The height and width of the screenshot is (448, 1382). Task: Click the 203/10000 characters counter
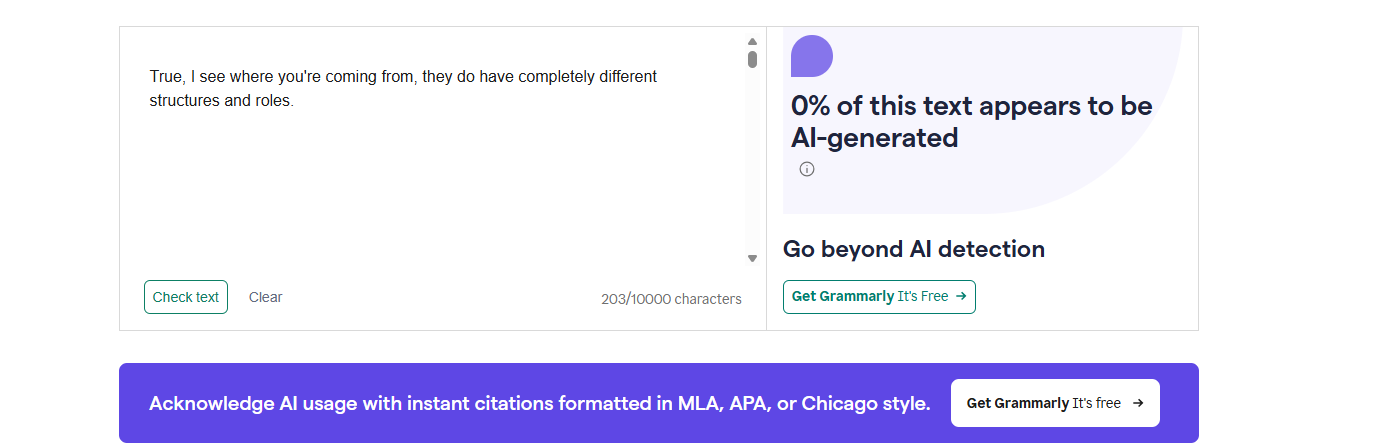click(x=671, y=299)
